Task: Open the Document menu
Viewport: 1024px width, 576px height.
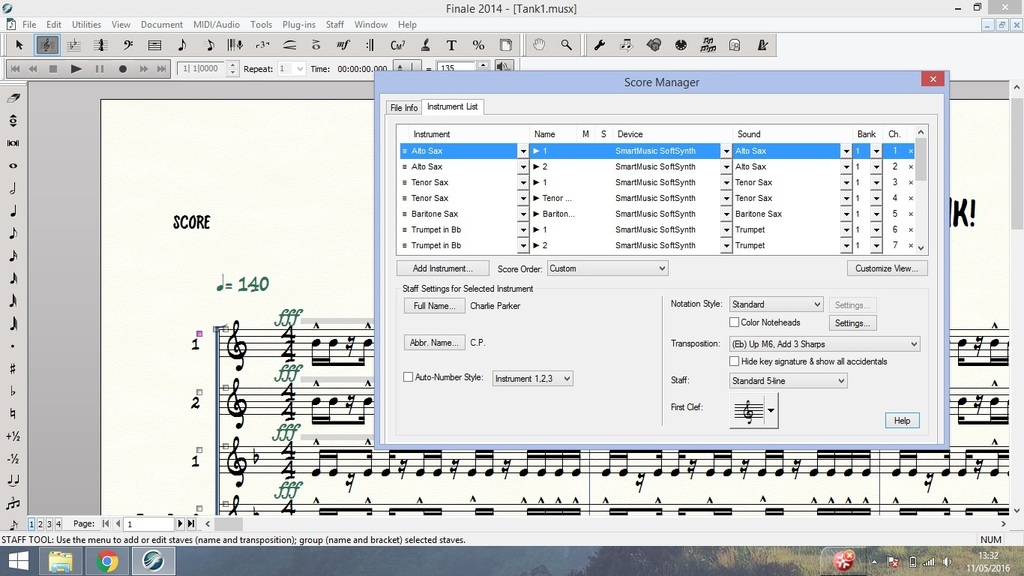Action: pyautogui.click(x=161, y=25)
